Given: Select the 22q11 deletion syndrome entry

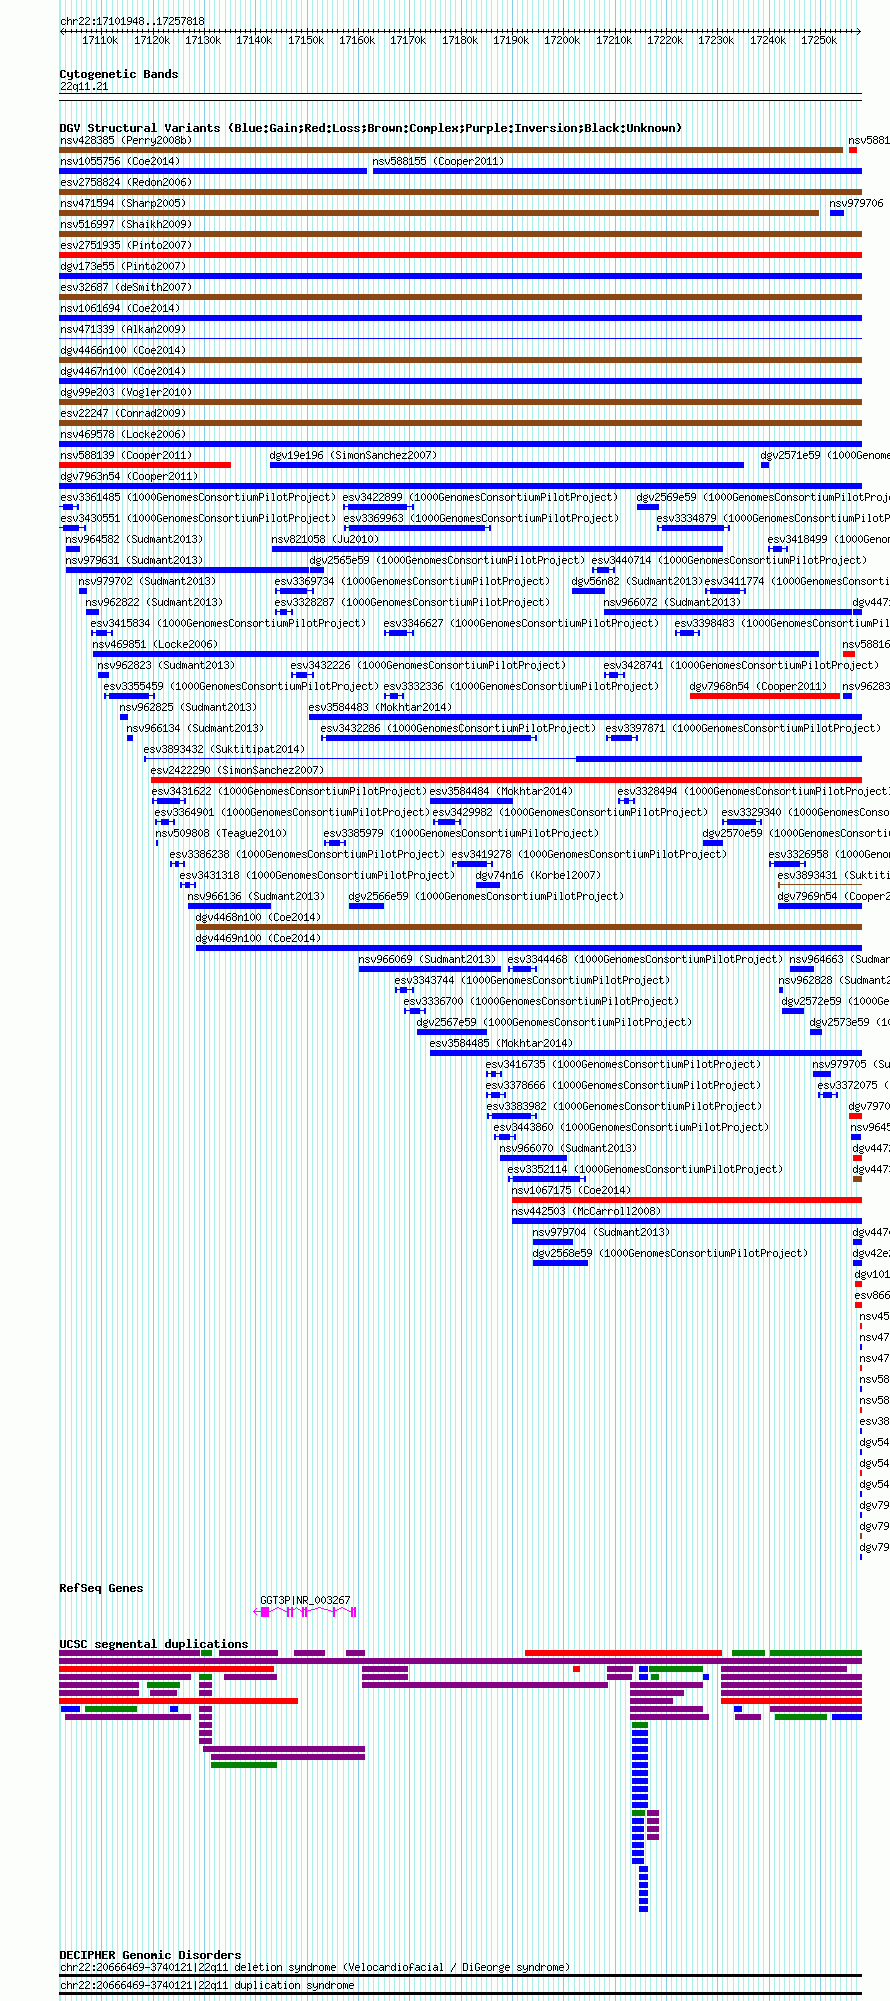Looking at the screenshot, I should click(x=314, y=1967).
